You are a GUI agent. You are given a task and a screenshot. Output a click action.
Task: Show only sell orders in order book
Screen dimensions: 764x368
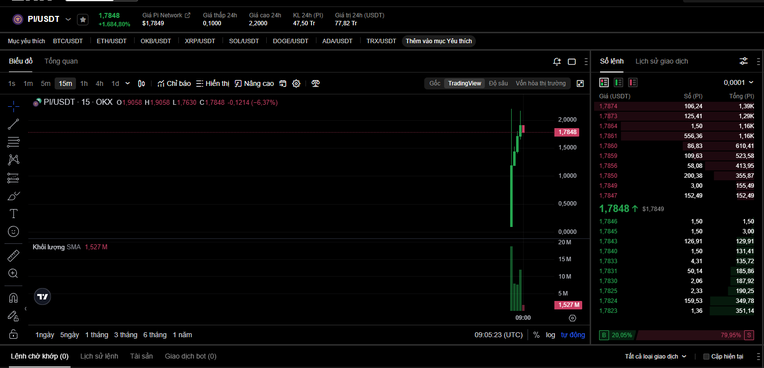[x=633, y=82]
